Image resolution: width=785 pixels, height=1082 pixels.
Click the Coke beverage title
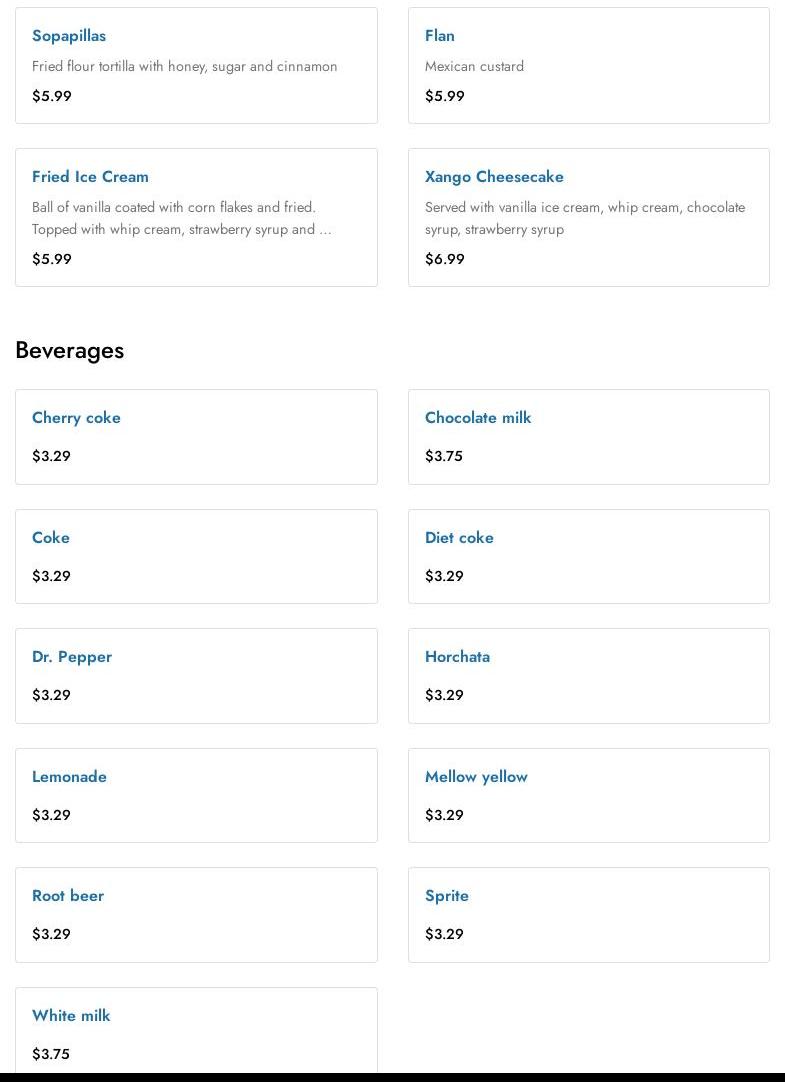(x=51, y=538)
